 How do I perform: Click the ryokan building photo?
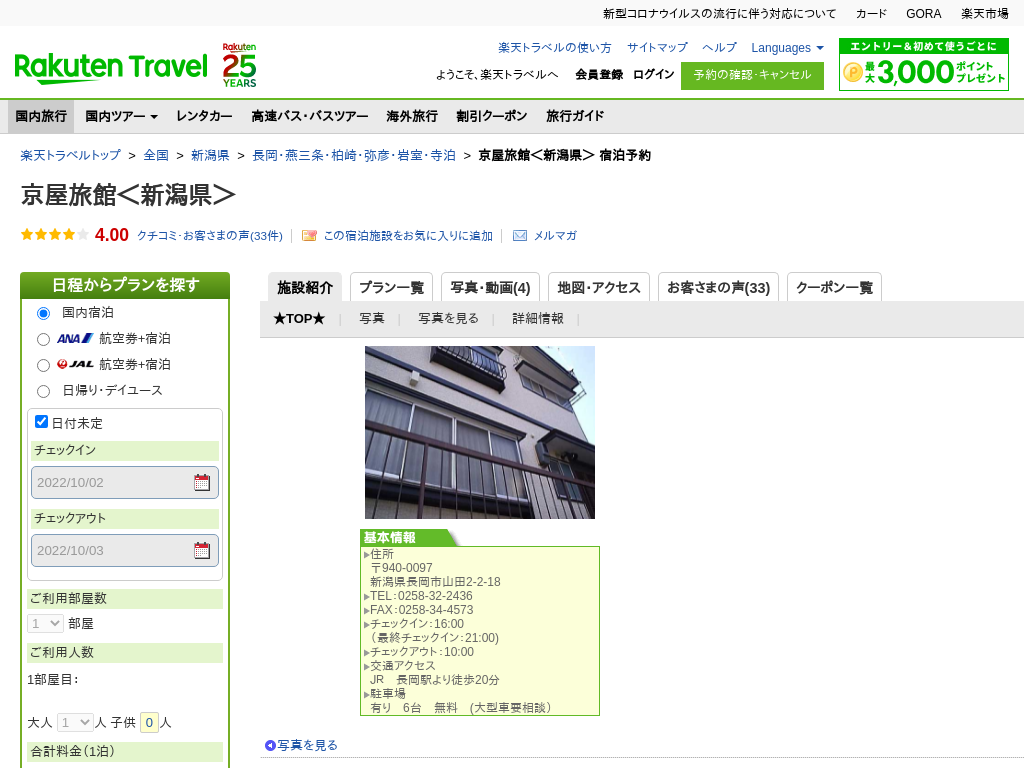point(479,432)
